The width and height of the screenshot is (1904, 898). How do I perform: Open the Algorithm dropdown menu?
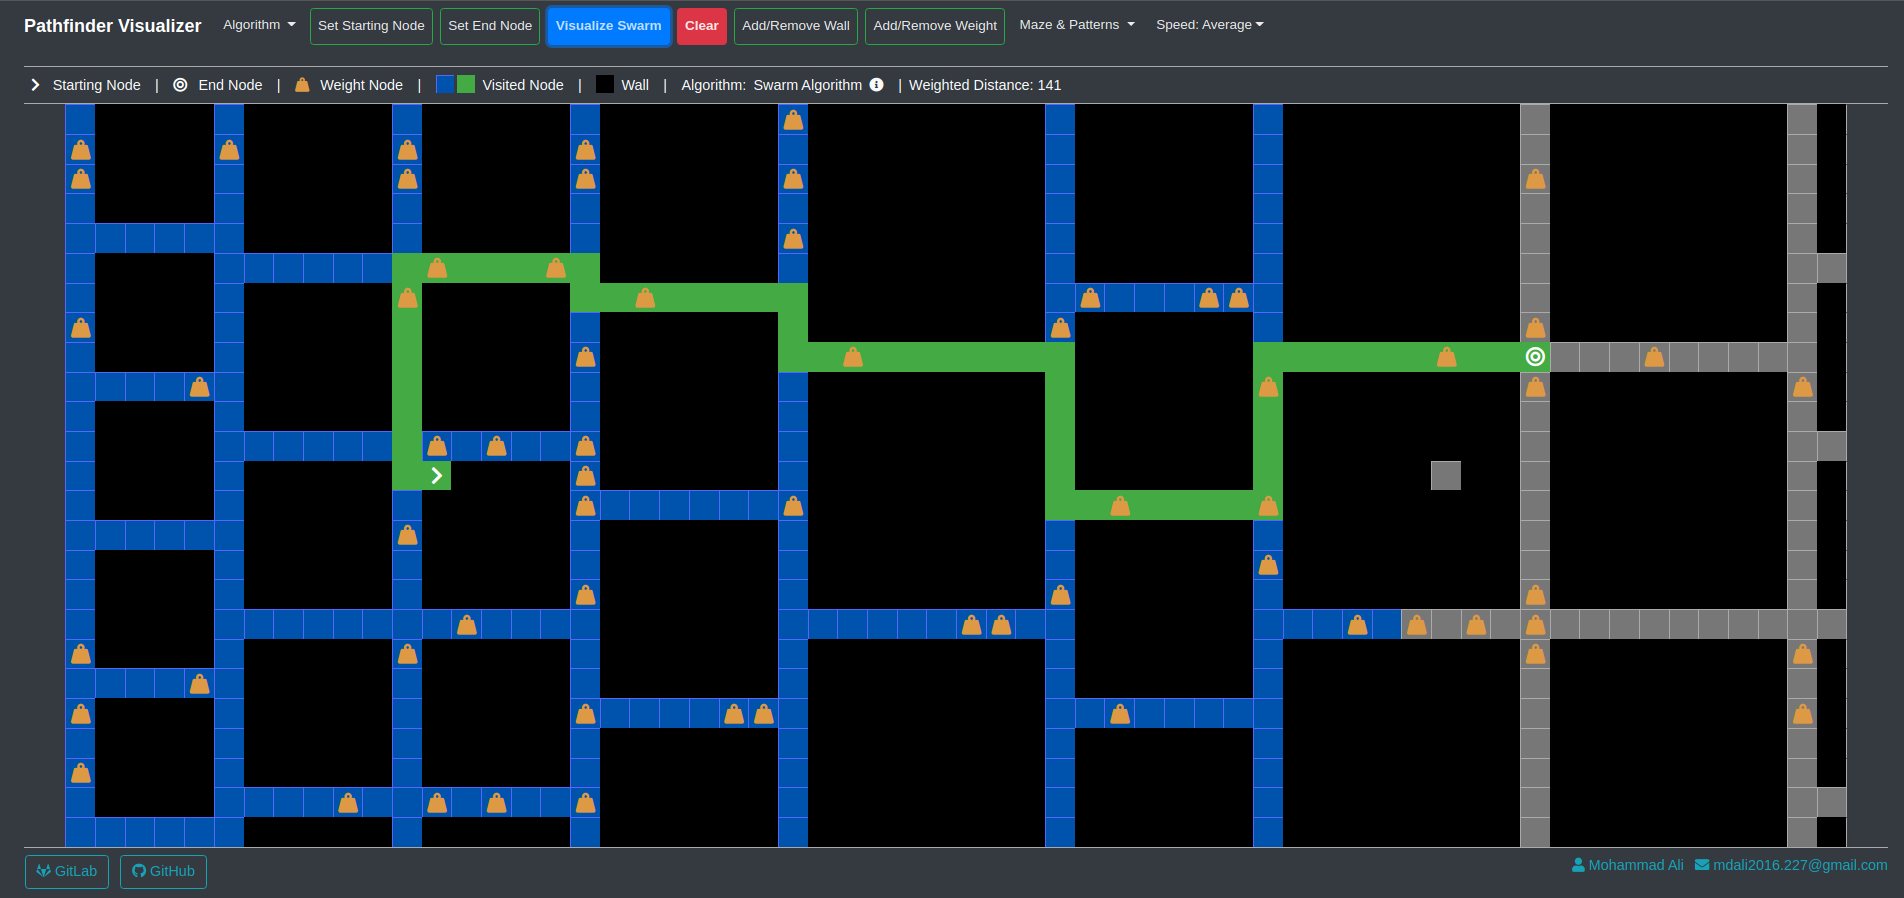click(259, 25)
